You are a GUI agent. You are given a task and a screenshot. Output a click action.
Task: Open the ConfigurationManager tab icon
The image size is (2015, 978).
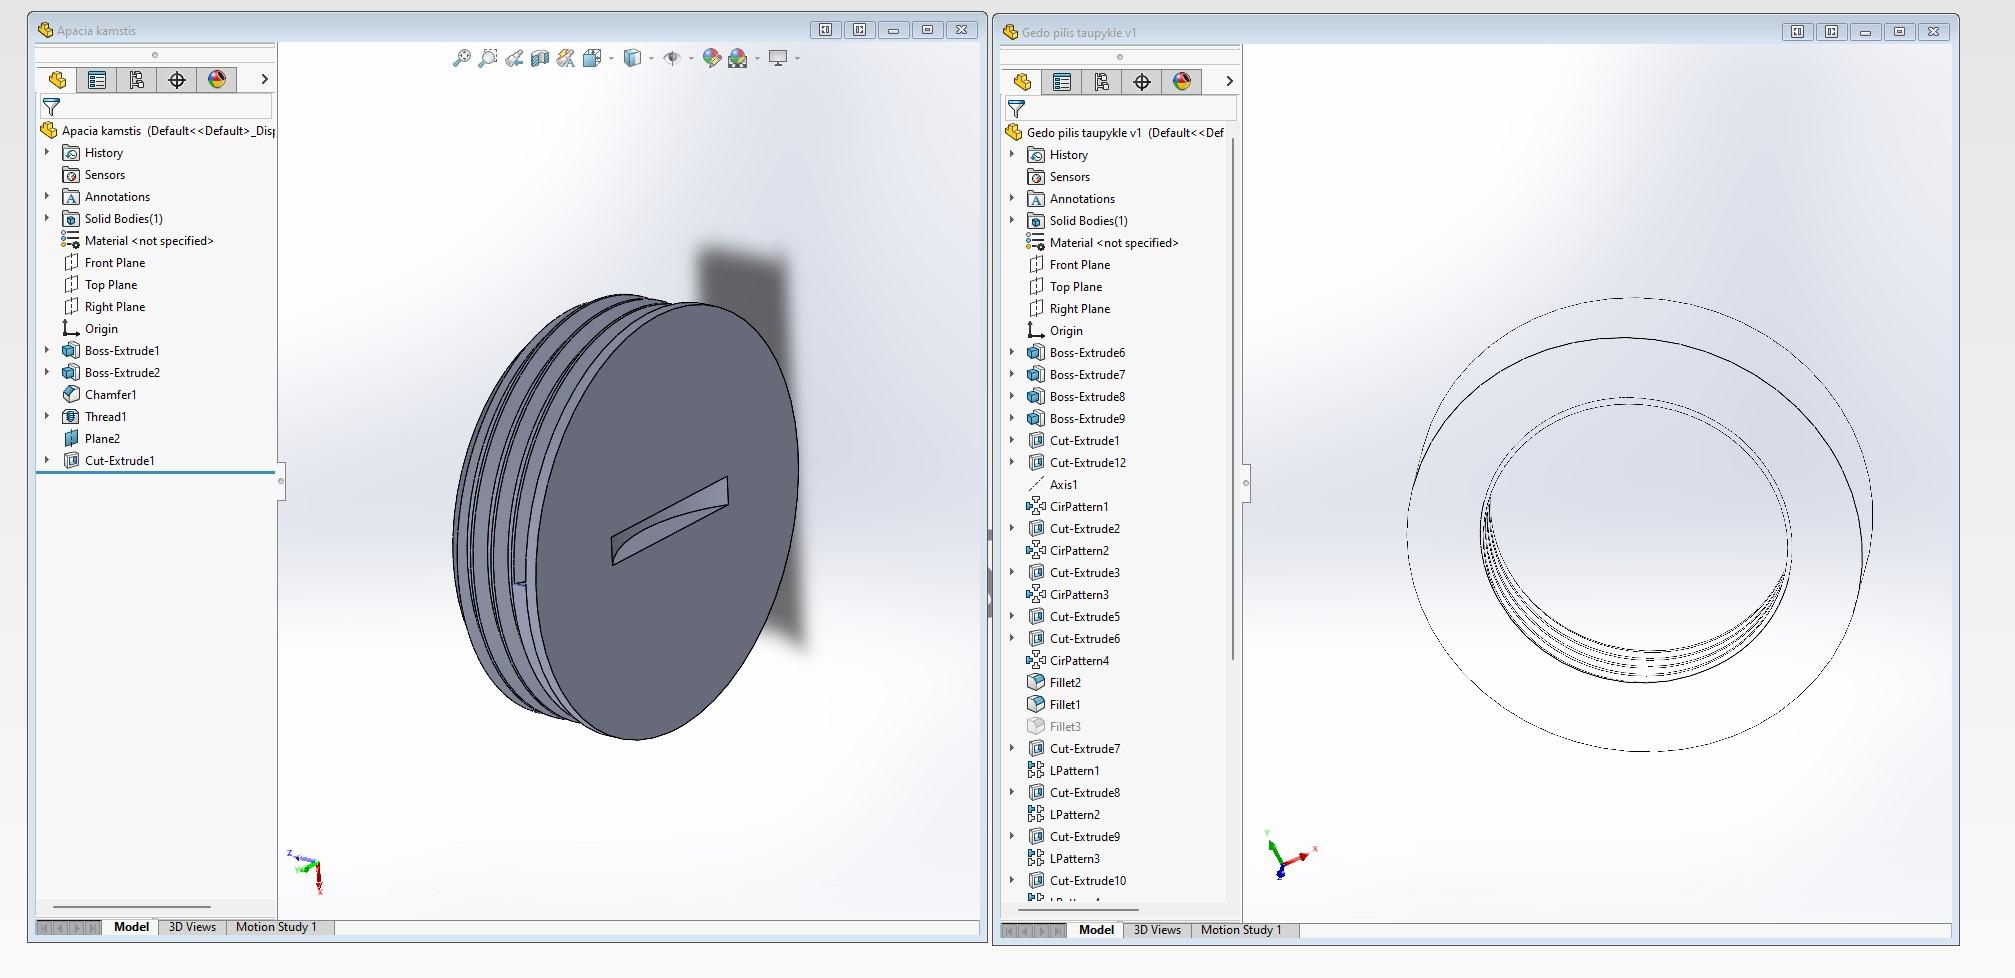click(x=136, y=80)
